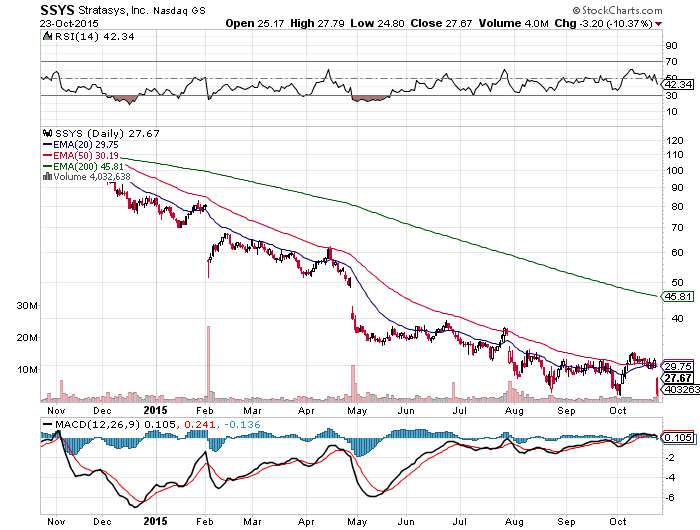The image size is (700, 530).
Task: Click the EMA(20) 29.75 legend entry
Action: [80, 145]
